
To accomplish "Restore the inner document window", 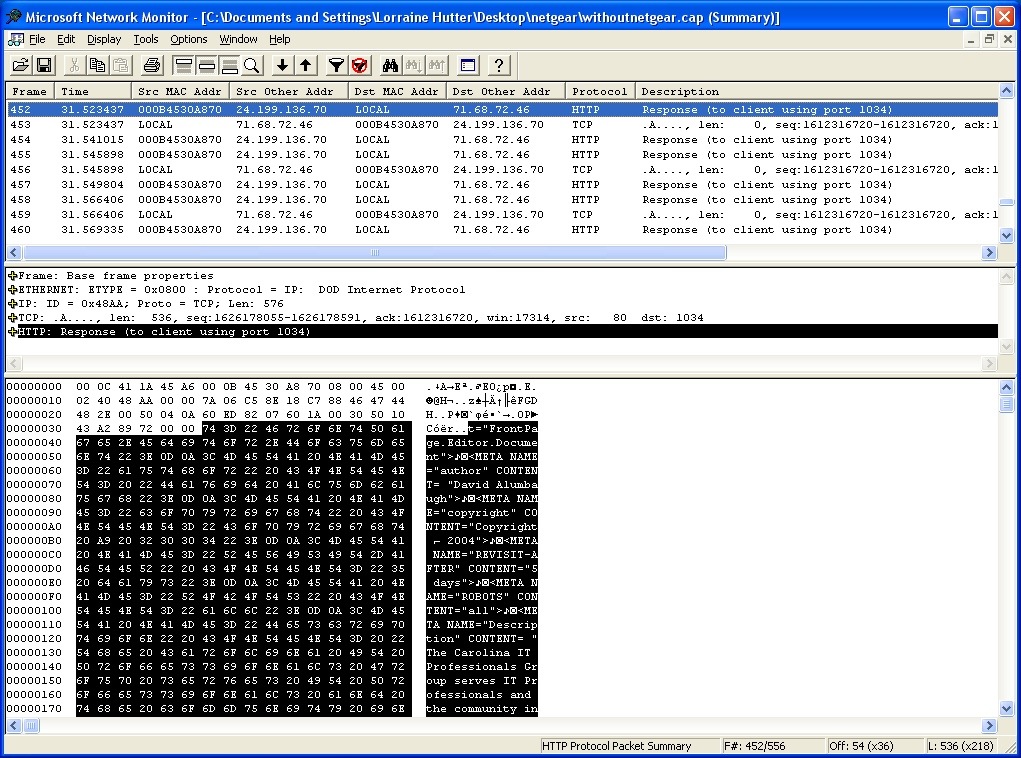I will click(989, 40).
